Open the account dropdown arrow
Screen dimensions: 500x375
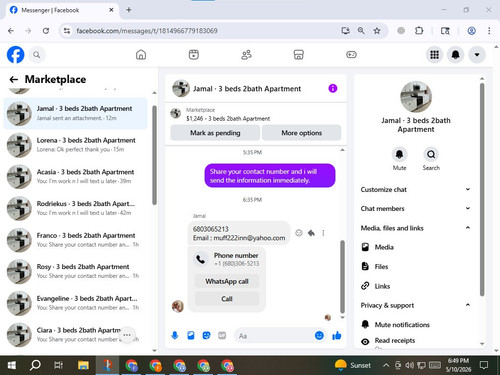477,55
